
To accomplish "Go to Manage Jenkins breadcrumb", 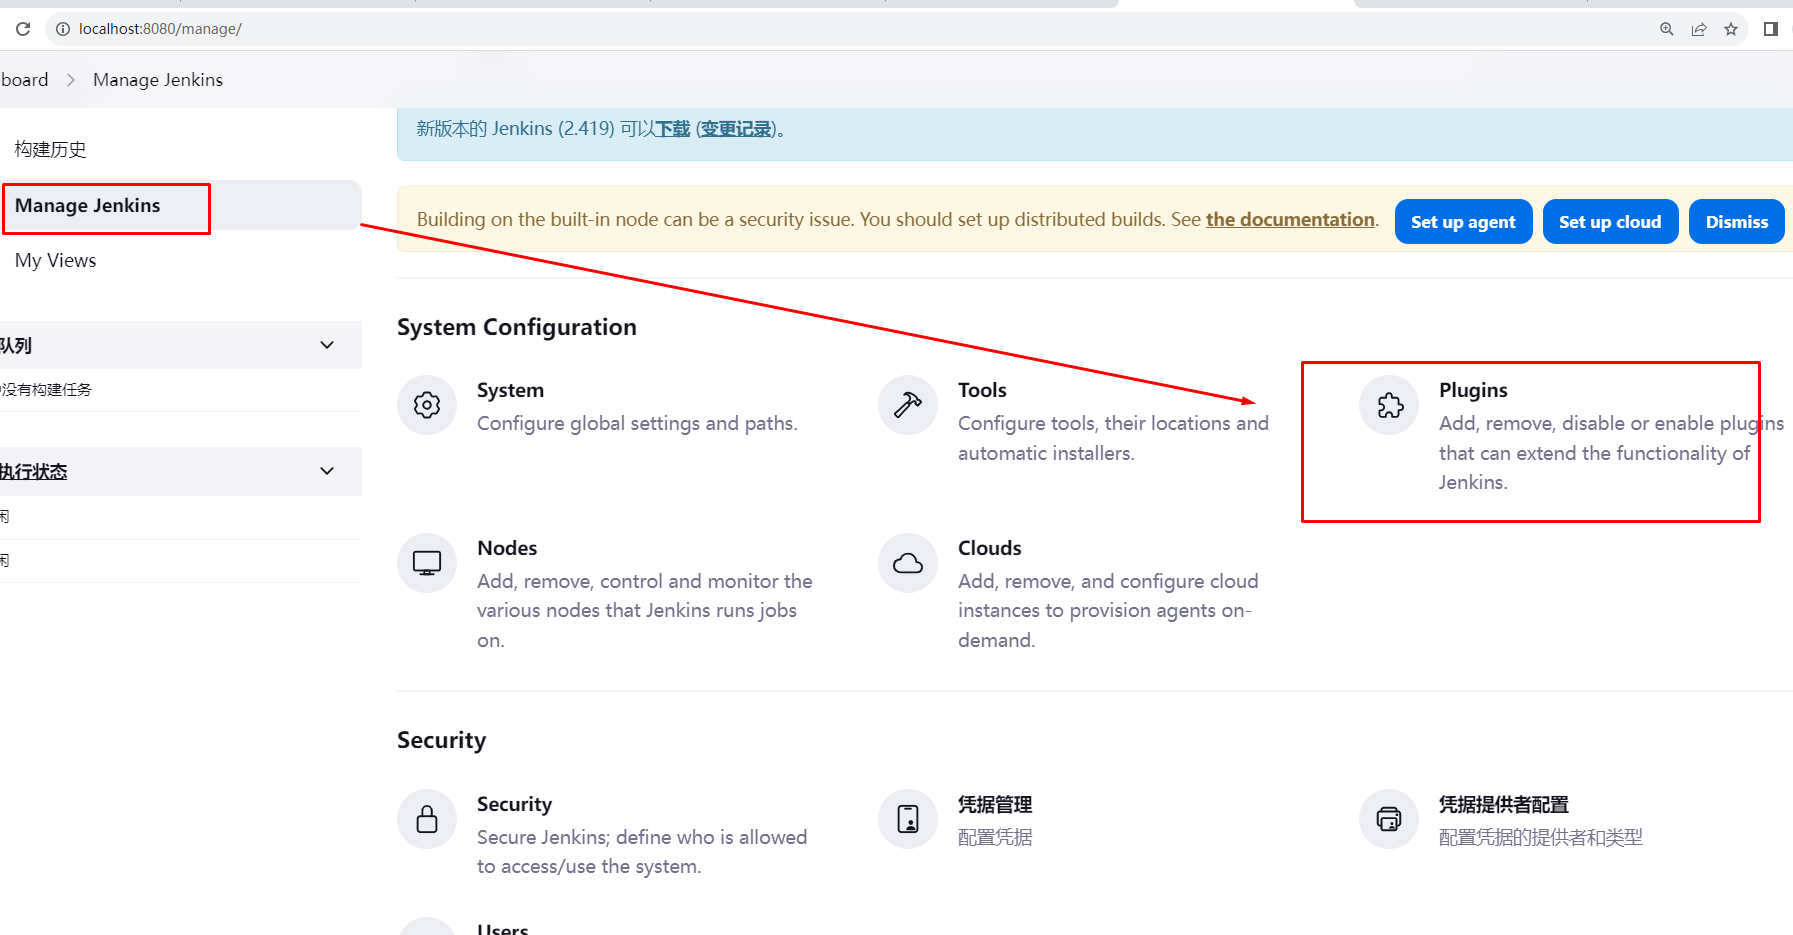I will point(158,80).
